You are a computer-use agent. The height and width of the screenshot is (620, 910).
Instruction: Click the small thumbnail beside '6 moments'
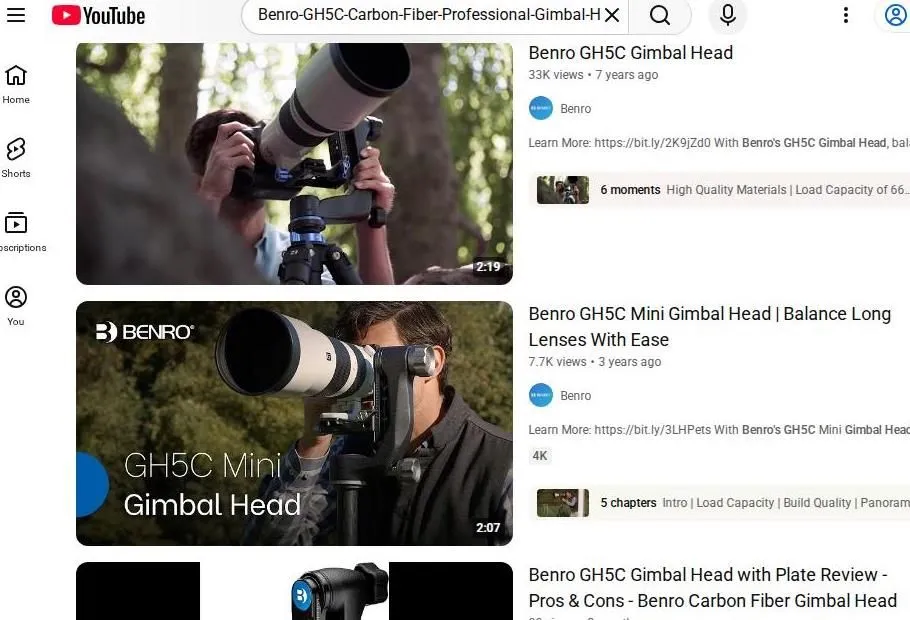tap(562, 190)
